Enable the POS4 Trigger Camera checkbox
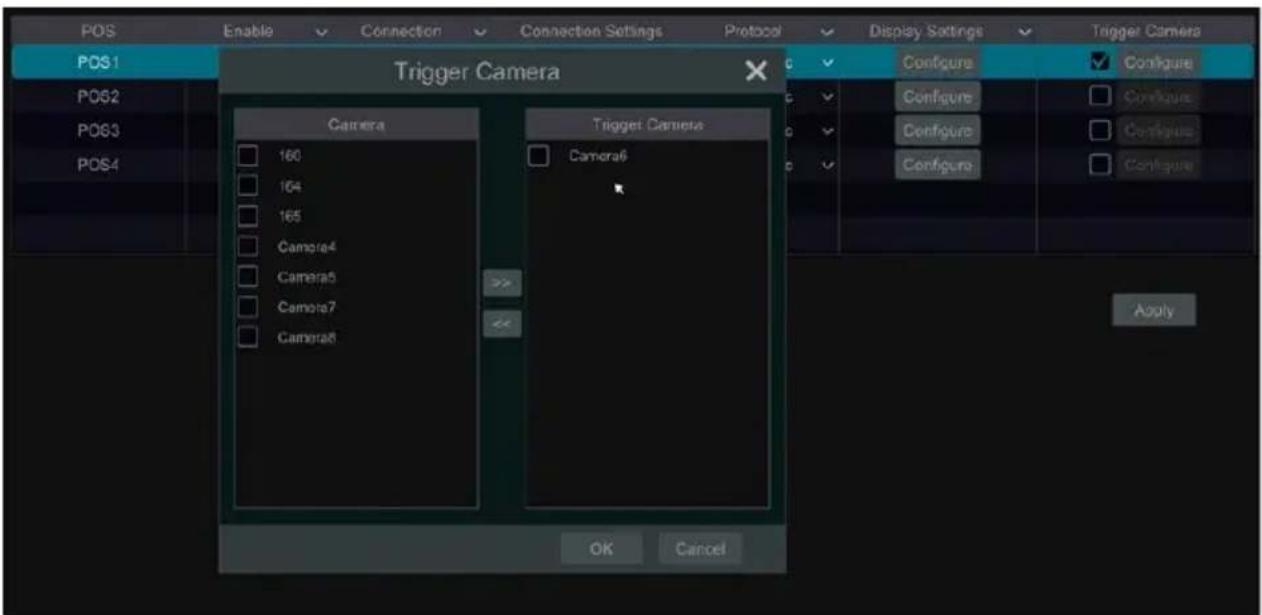The height and width of the screenshot is (615, 1262). click(x=1099, y=164)
